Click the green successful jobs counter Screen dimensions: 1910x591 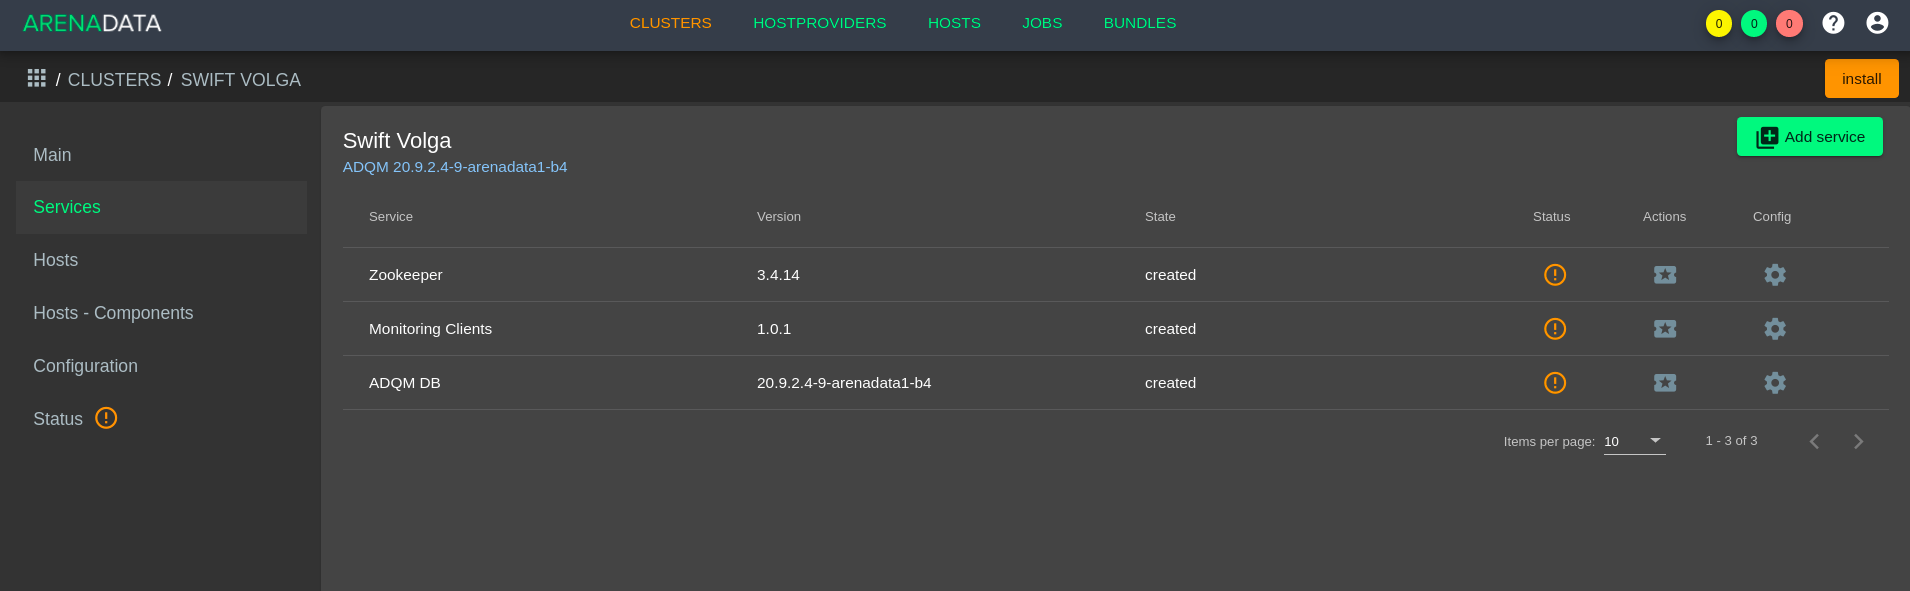coord(1754,24)
